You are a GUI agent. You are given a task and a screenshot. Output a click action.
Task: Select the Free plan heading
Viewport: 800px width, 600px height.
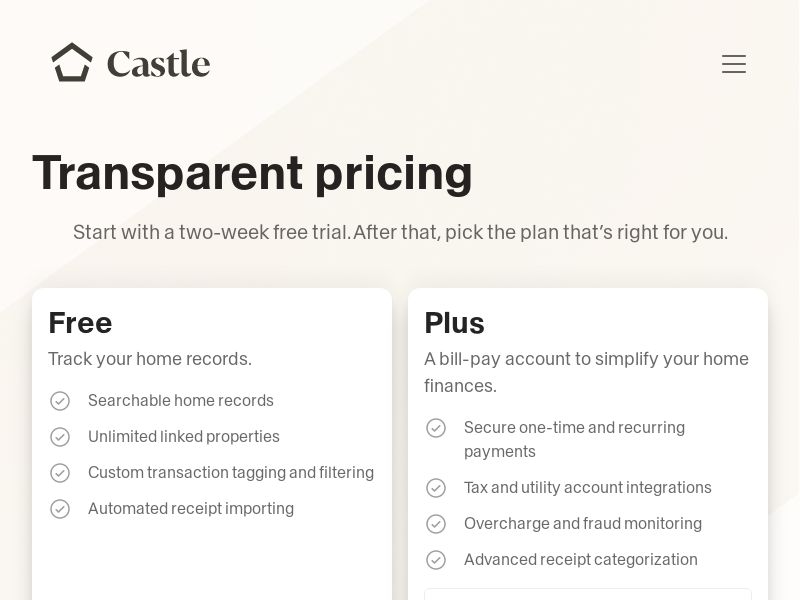[80, 322]
